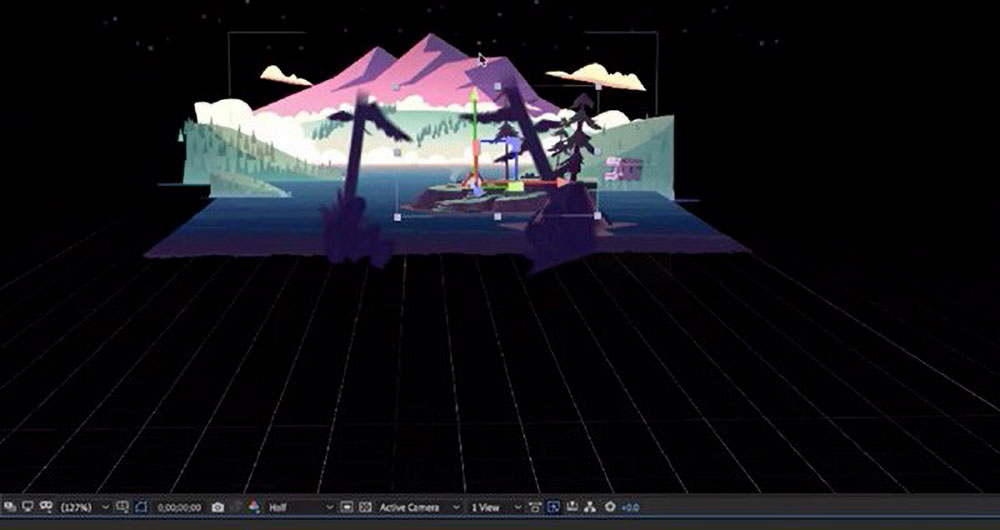Click the current time 0;00;00;00 display
Image resolution: width=1000 pixels, height=530 pixels.
(181, 507)
